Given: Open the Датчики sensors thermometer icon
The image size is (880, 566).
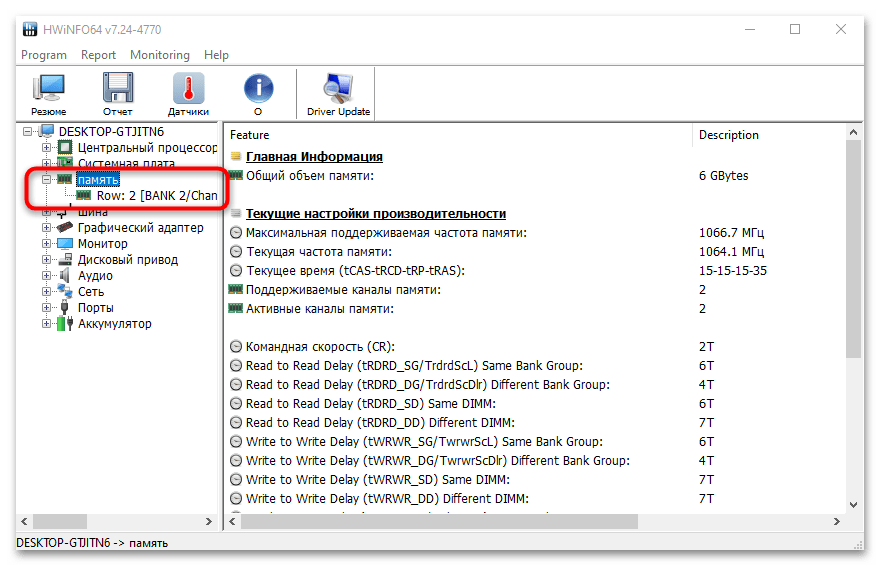Looking at the screenshot, I should pyautogui.click(x=188, y=88).
